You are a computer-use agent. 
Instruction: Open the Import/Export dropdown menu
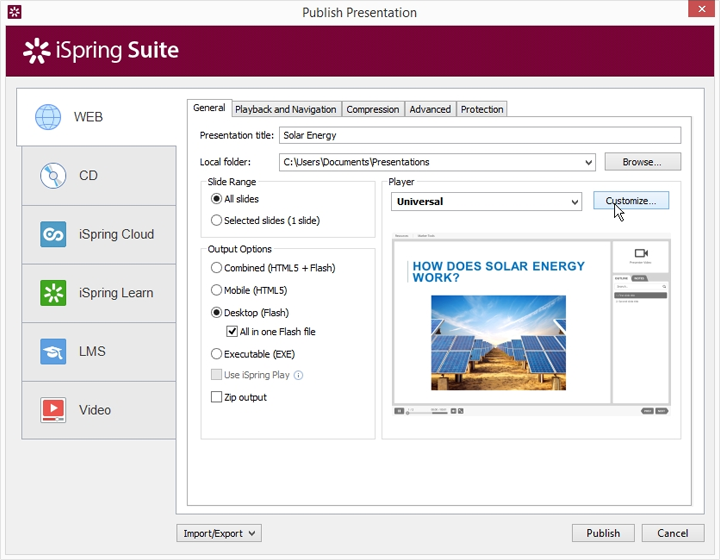click(x=219, y=533)
